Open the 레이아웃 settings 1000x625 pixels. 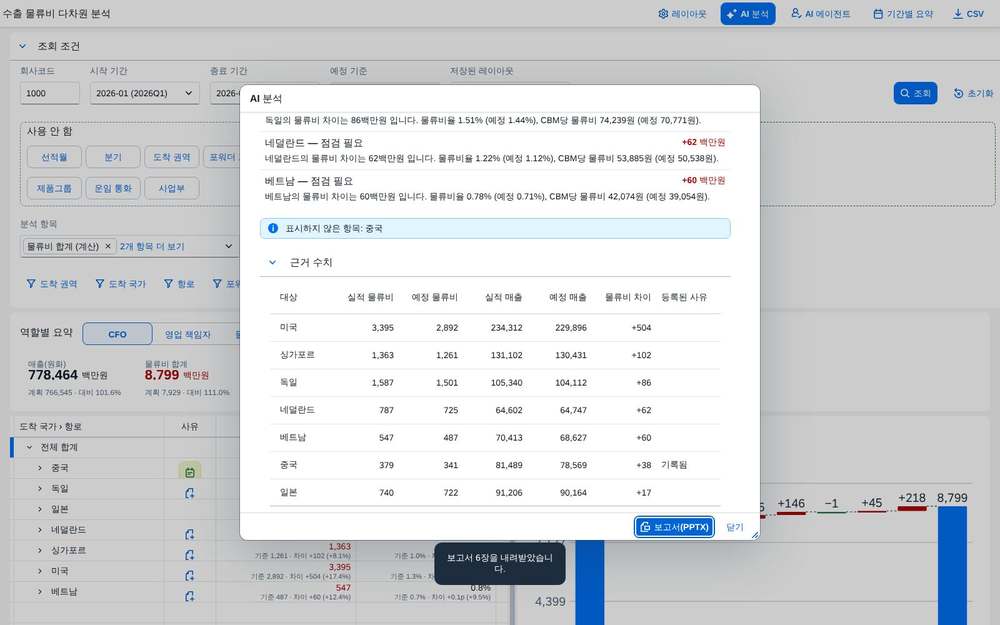682,13
